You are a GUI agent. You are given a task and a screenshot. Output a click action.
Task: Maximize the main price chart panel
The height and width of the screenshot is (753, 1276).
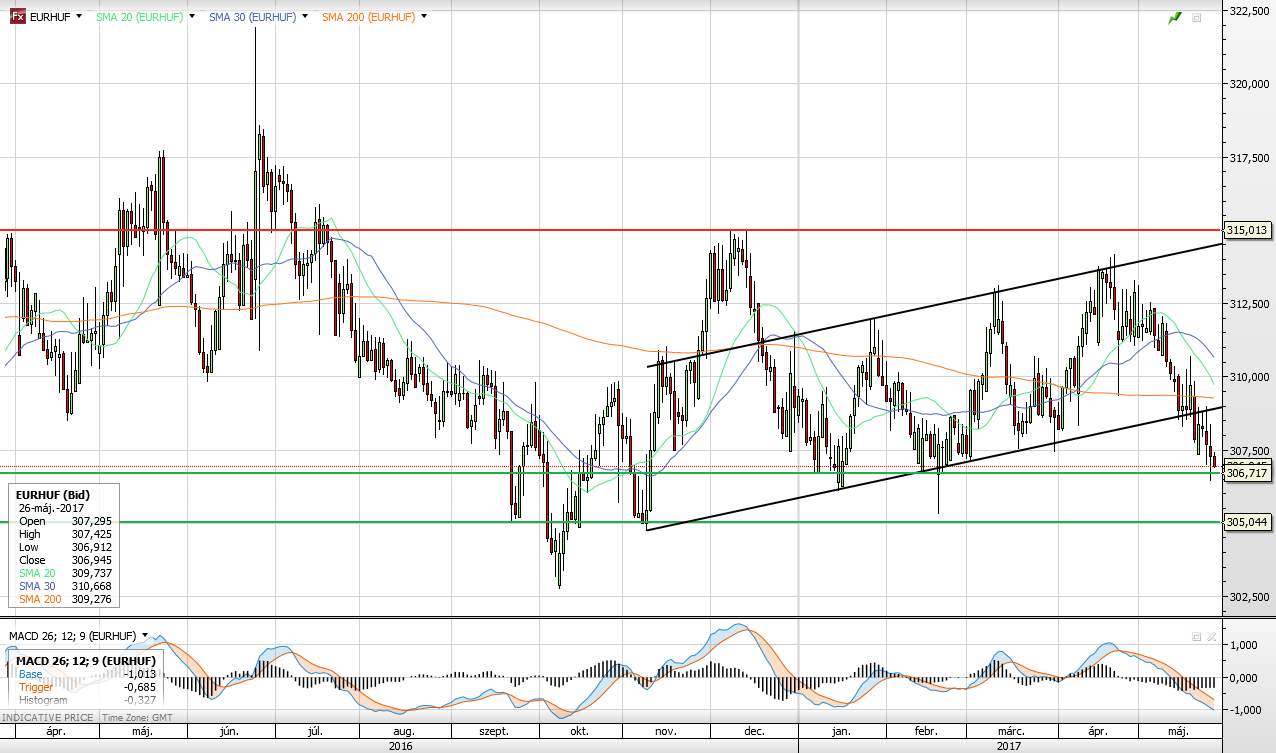pyautogui.click(x=1196, y=17)
